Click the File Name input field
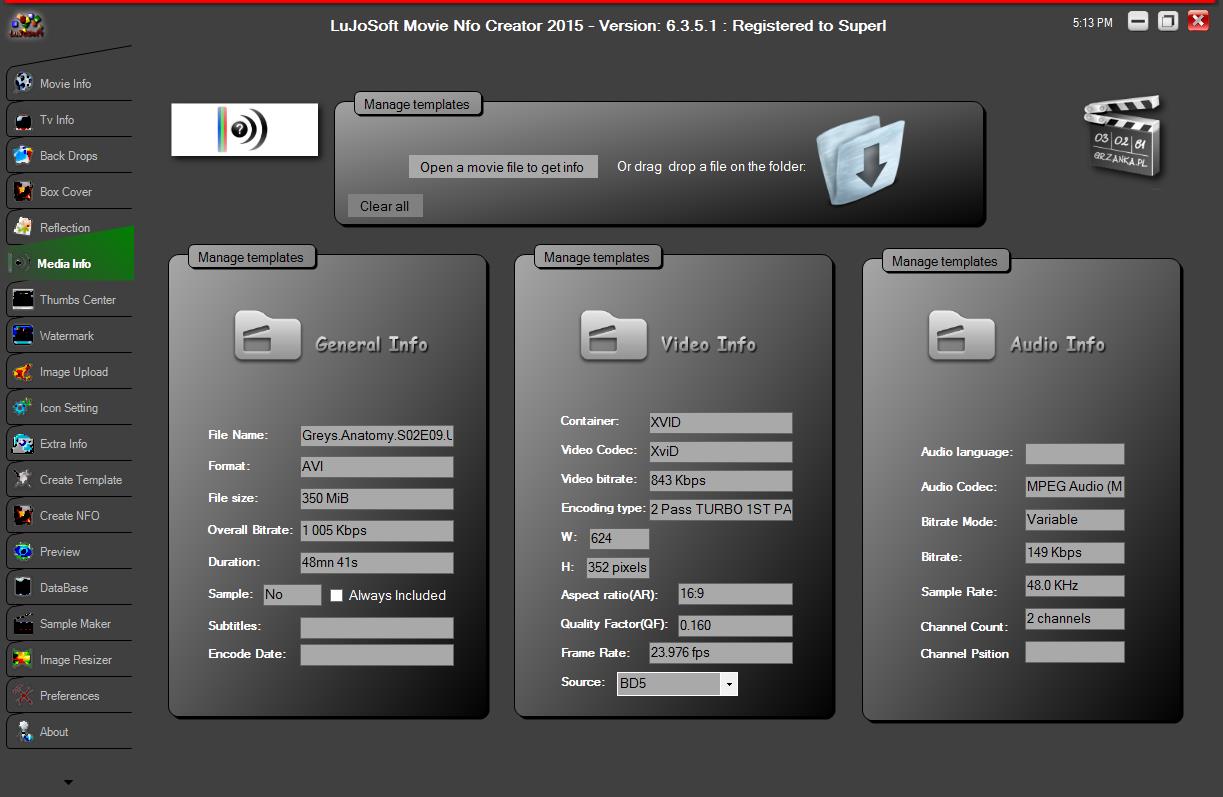The height and width of the screenshot is (797, 1223). 377,435
